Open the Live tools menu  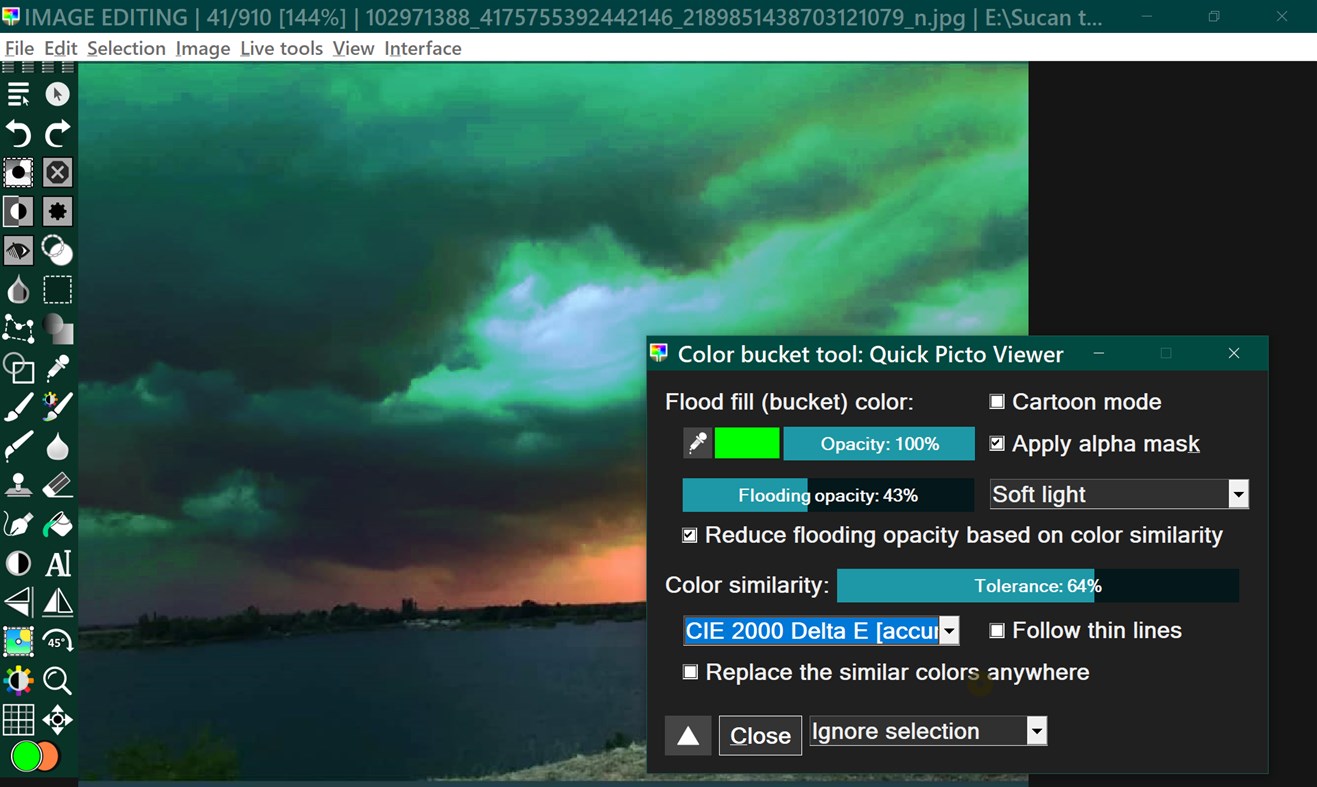point(281,48)
